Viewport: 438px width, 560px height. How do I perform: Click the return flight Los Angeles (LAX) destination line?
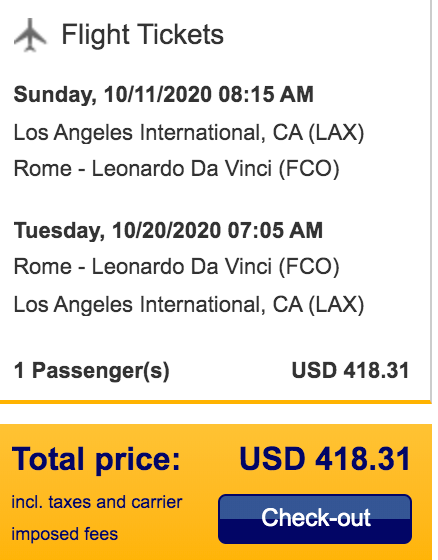pos(189,305)
